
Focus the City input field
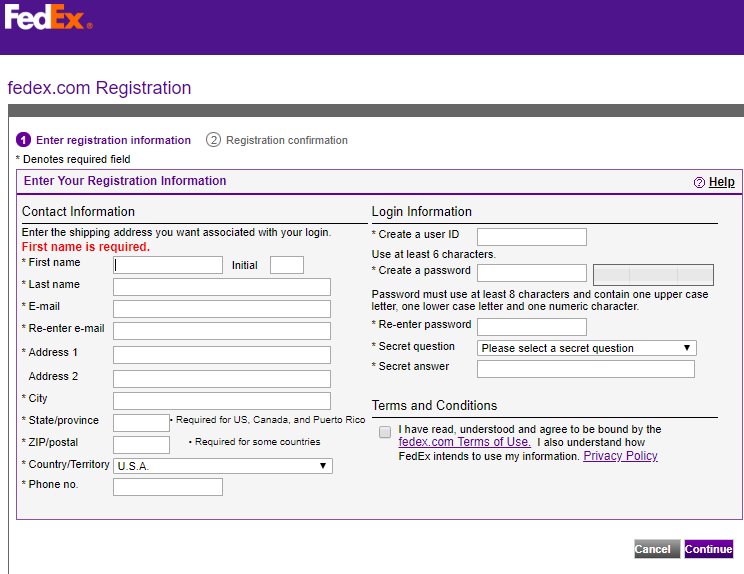pos(222,401)
